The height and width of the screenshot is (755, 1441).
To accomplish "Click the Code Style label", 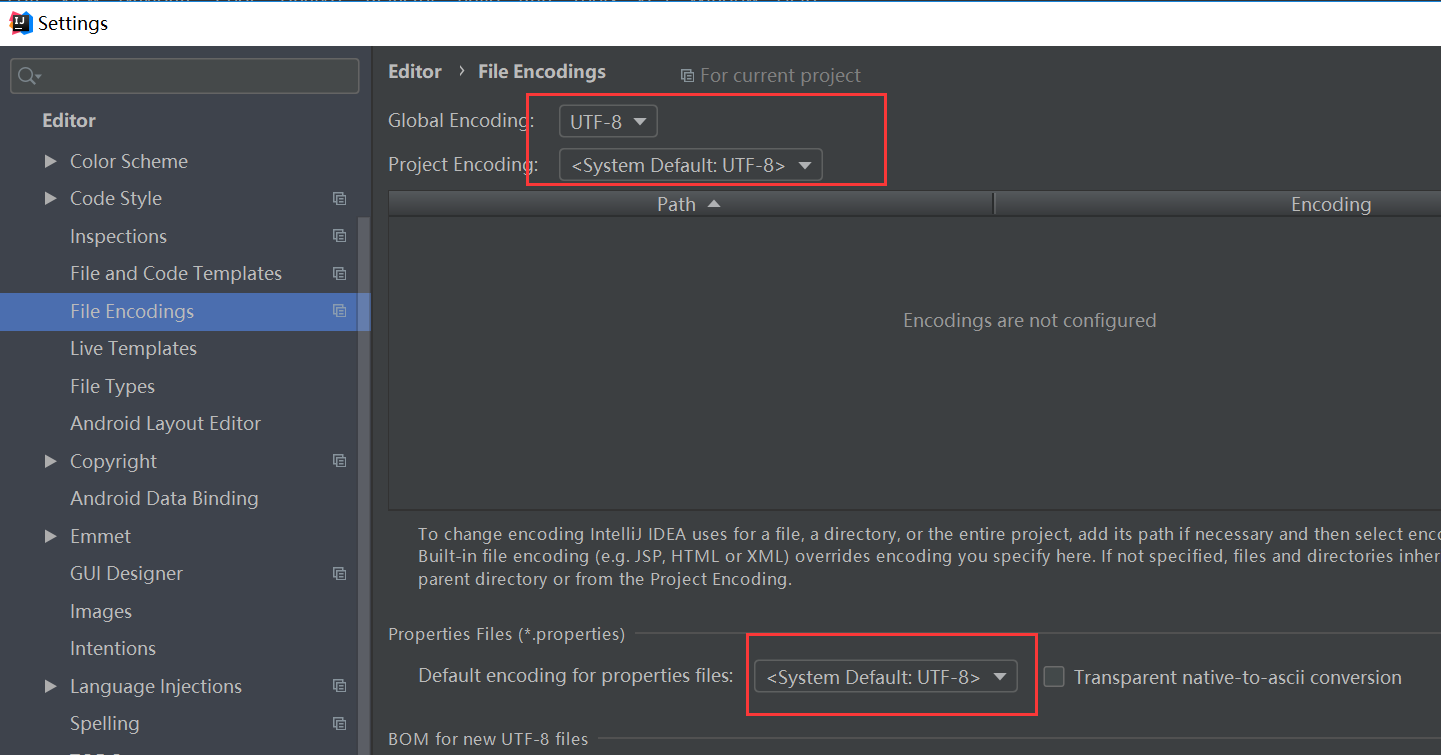I will [x=116, y=199].
